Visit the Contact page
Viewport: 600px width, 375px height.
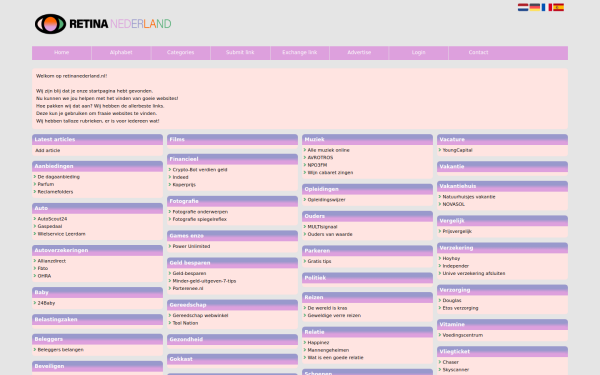click(478, 52)
